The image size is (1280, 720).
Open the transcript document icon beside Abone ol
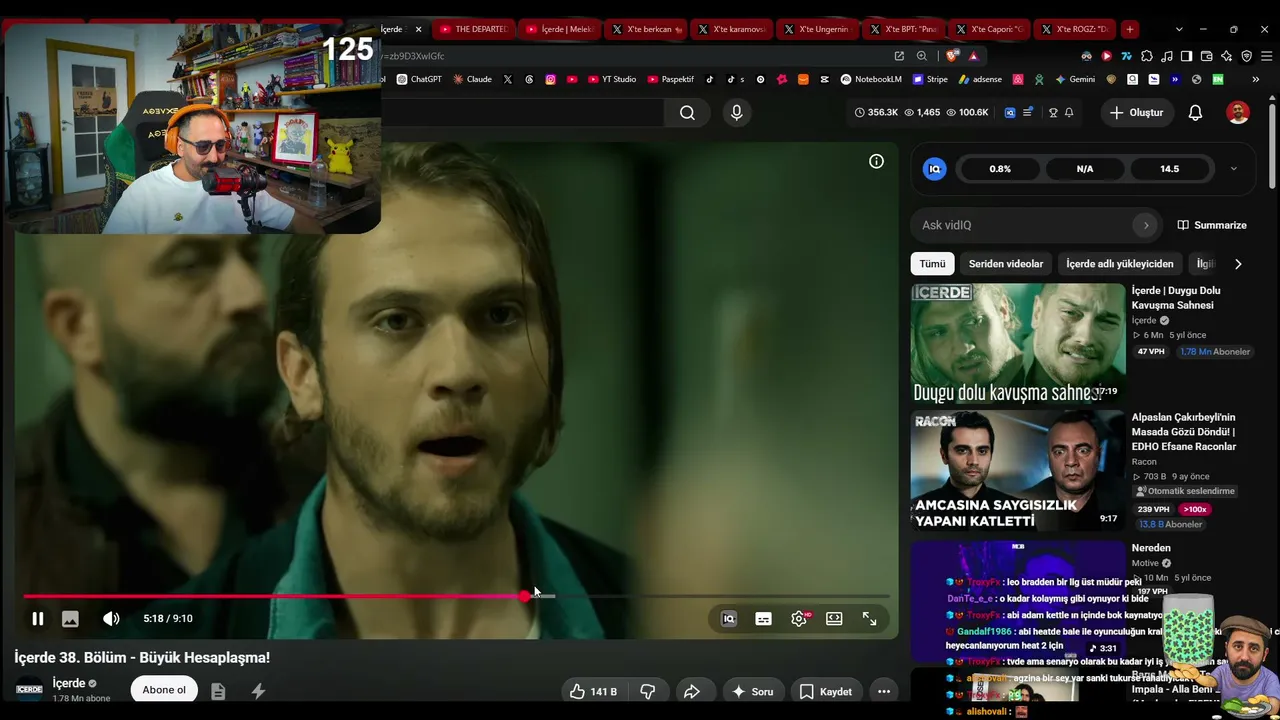(218, 691)
